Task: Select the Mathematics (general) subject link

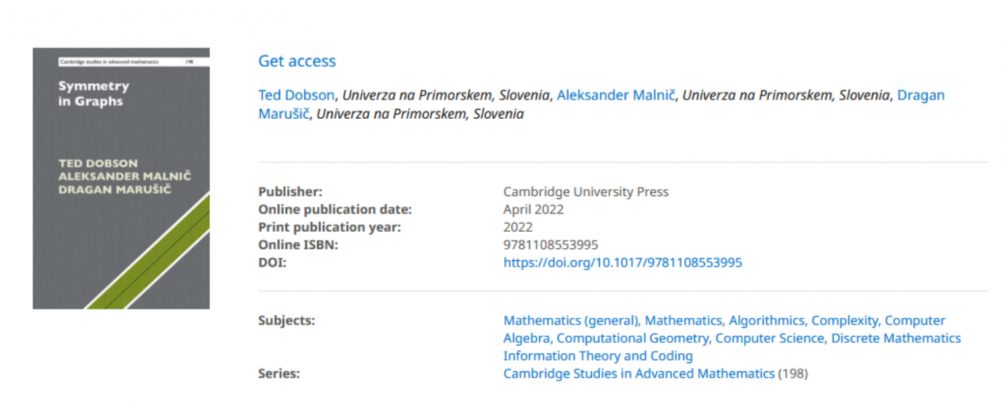Action: pos(571,321)
